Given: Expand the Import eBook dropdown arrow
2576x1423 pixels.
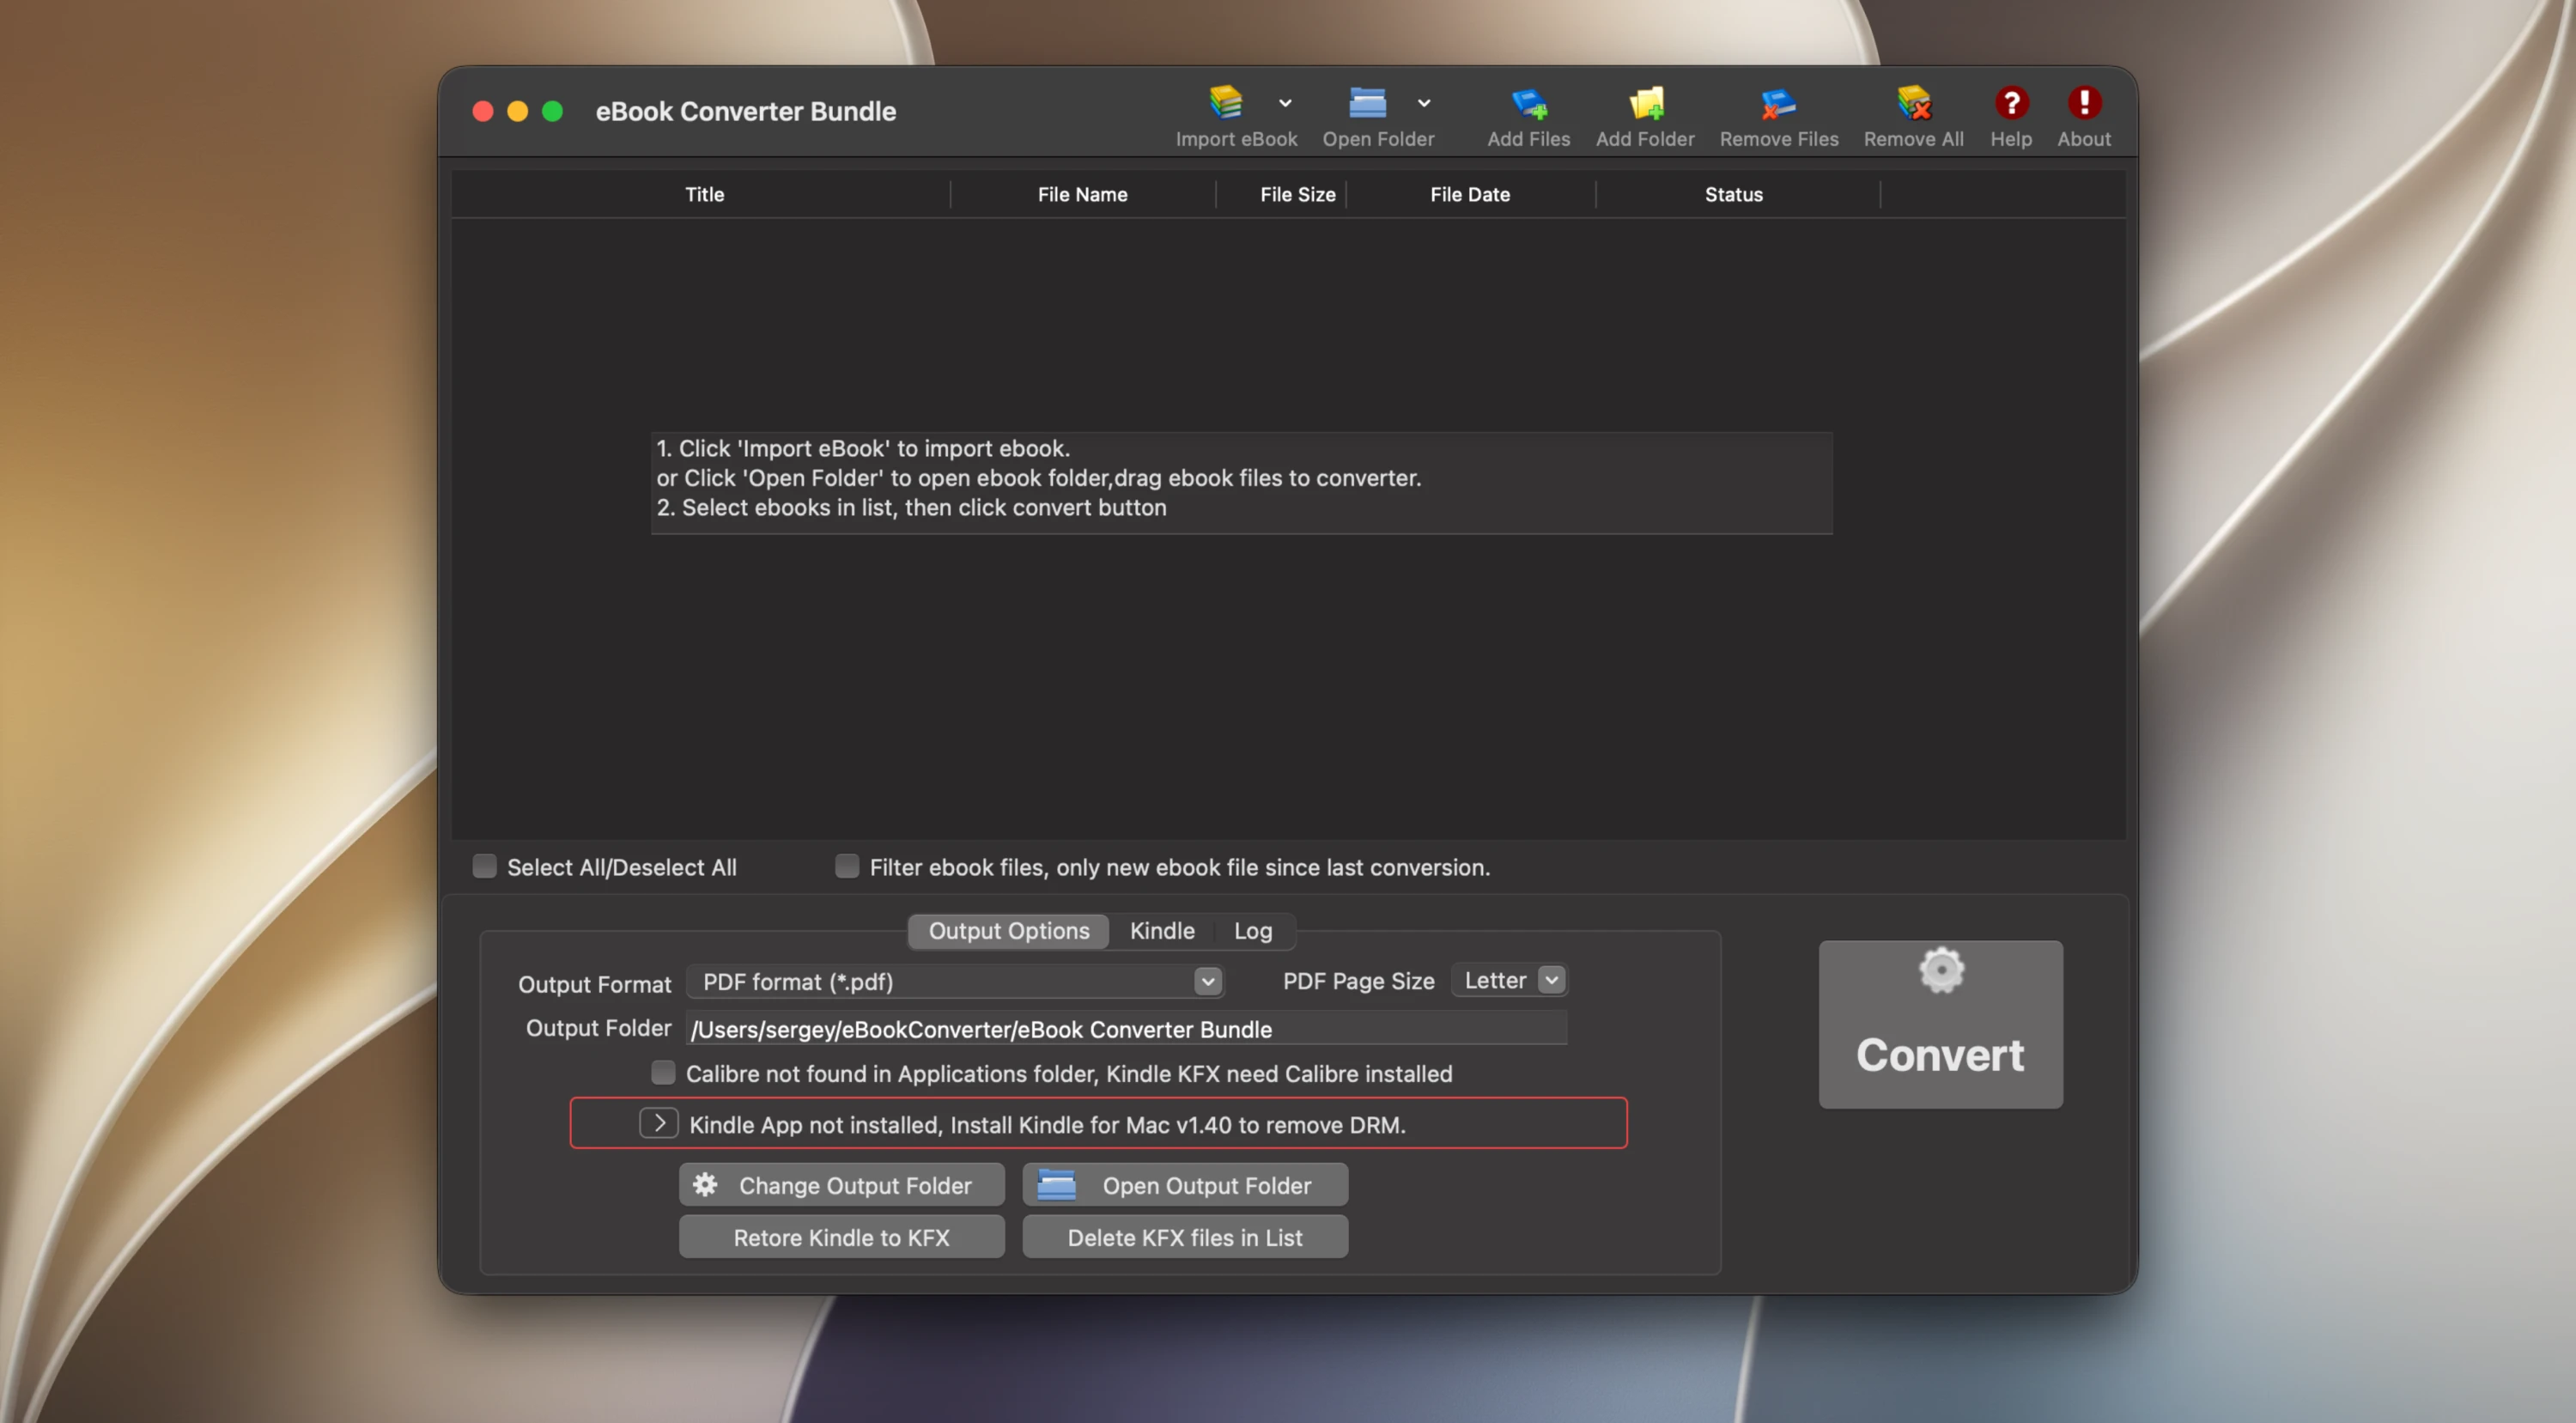Looking at the screenshot, I should pos(1285,103).
